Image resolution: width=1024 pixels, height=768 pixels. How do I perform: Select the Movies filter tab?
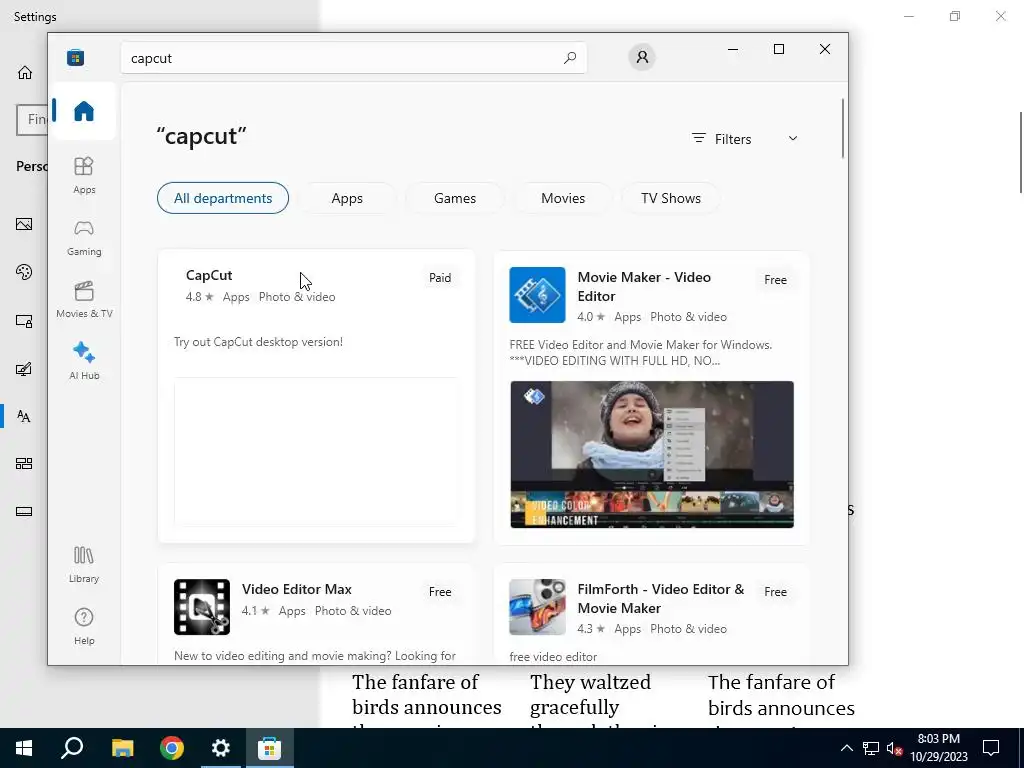[563, 198]
